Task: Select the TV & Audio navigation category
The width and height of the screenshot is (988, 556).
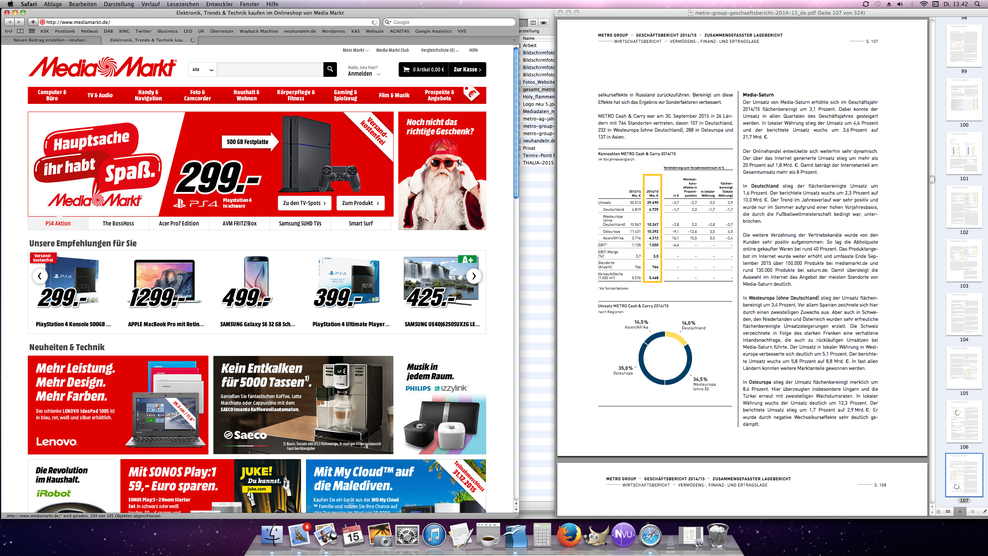Action: coord(100,95)
